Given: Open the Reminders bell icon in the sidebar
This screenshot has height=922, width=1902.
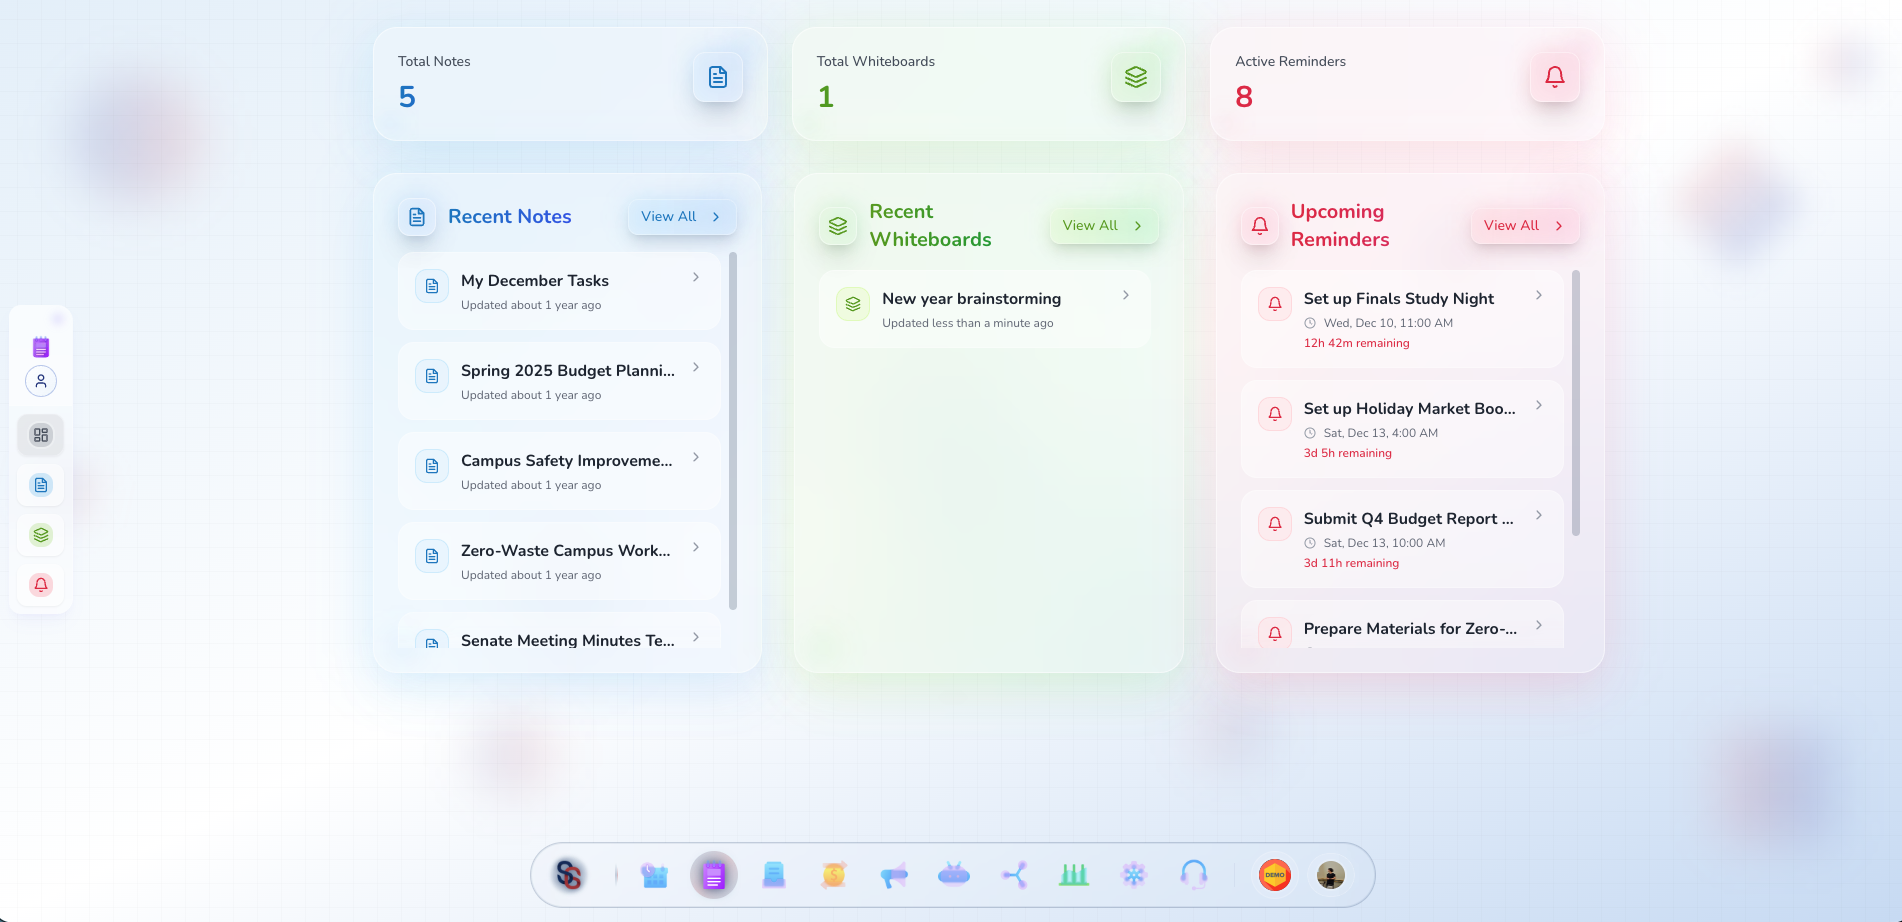Looking at the screenshot, I should 40,585.
